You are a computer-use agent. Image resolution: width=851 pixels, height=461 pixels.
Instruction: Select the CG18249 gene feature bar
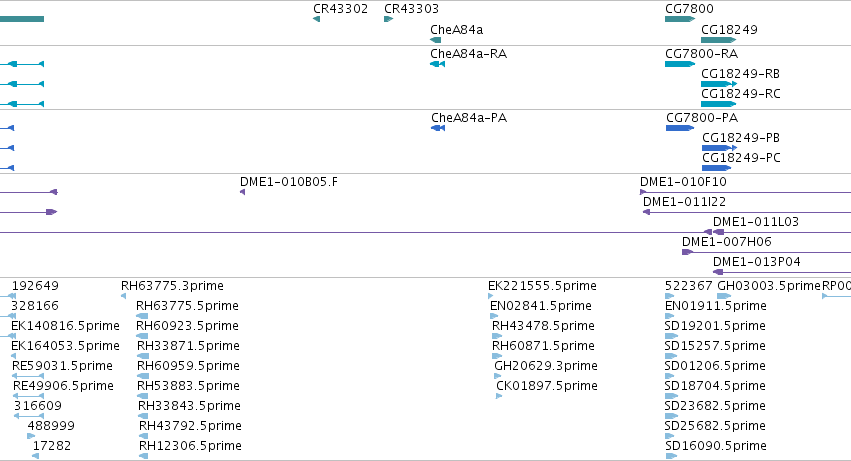point(719,40)
